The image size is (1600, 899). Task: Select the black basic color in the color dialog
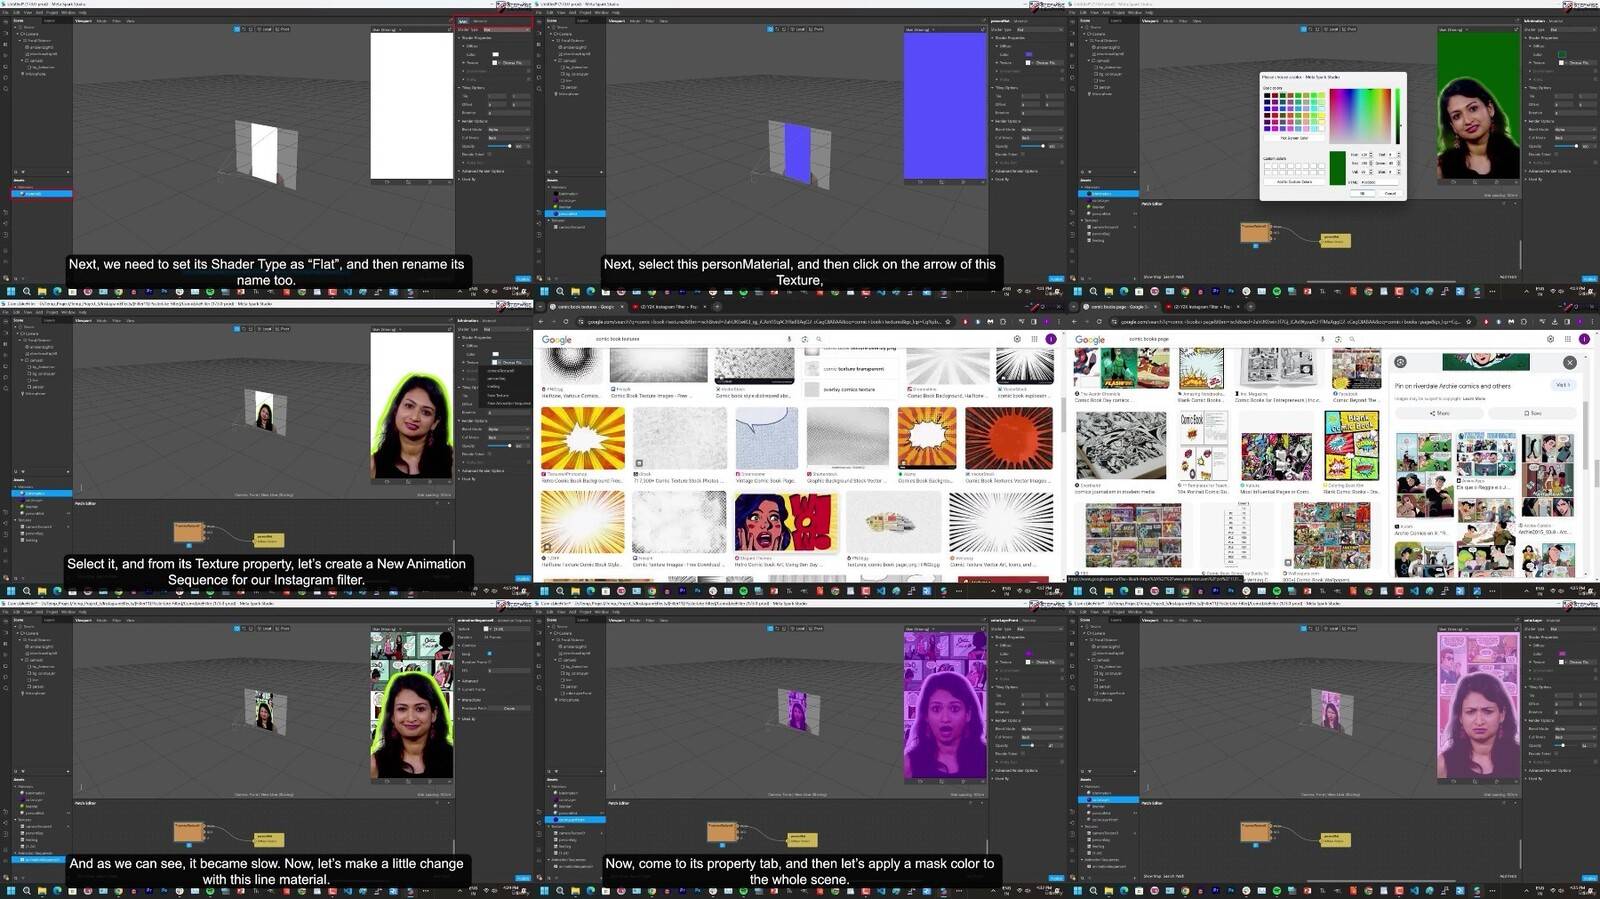1266,96
